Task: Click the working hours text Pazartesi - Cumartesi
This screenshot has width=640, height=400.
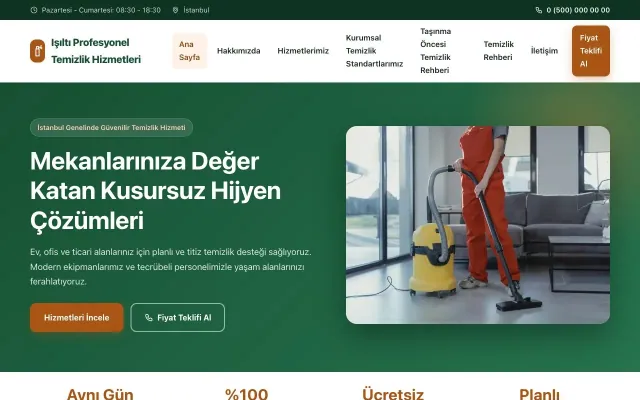Action: click(101, 10)
